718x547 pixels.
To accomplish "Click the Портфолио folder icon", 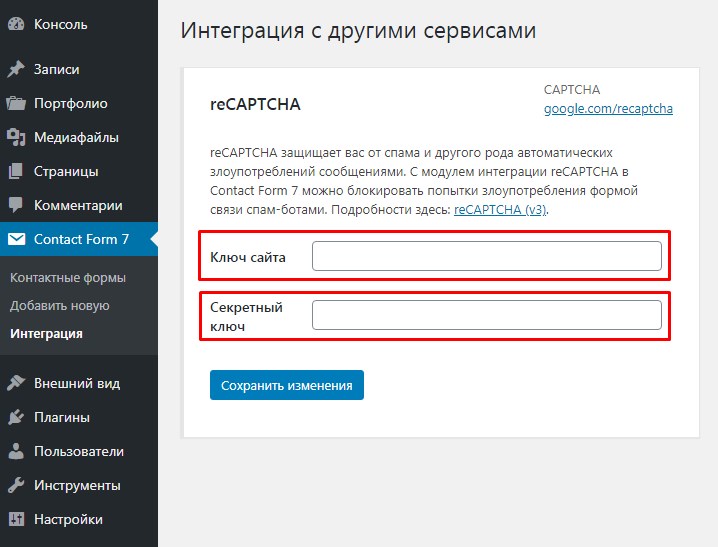I will pos(16,103).
